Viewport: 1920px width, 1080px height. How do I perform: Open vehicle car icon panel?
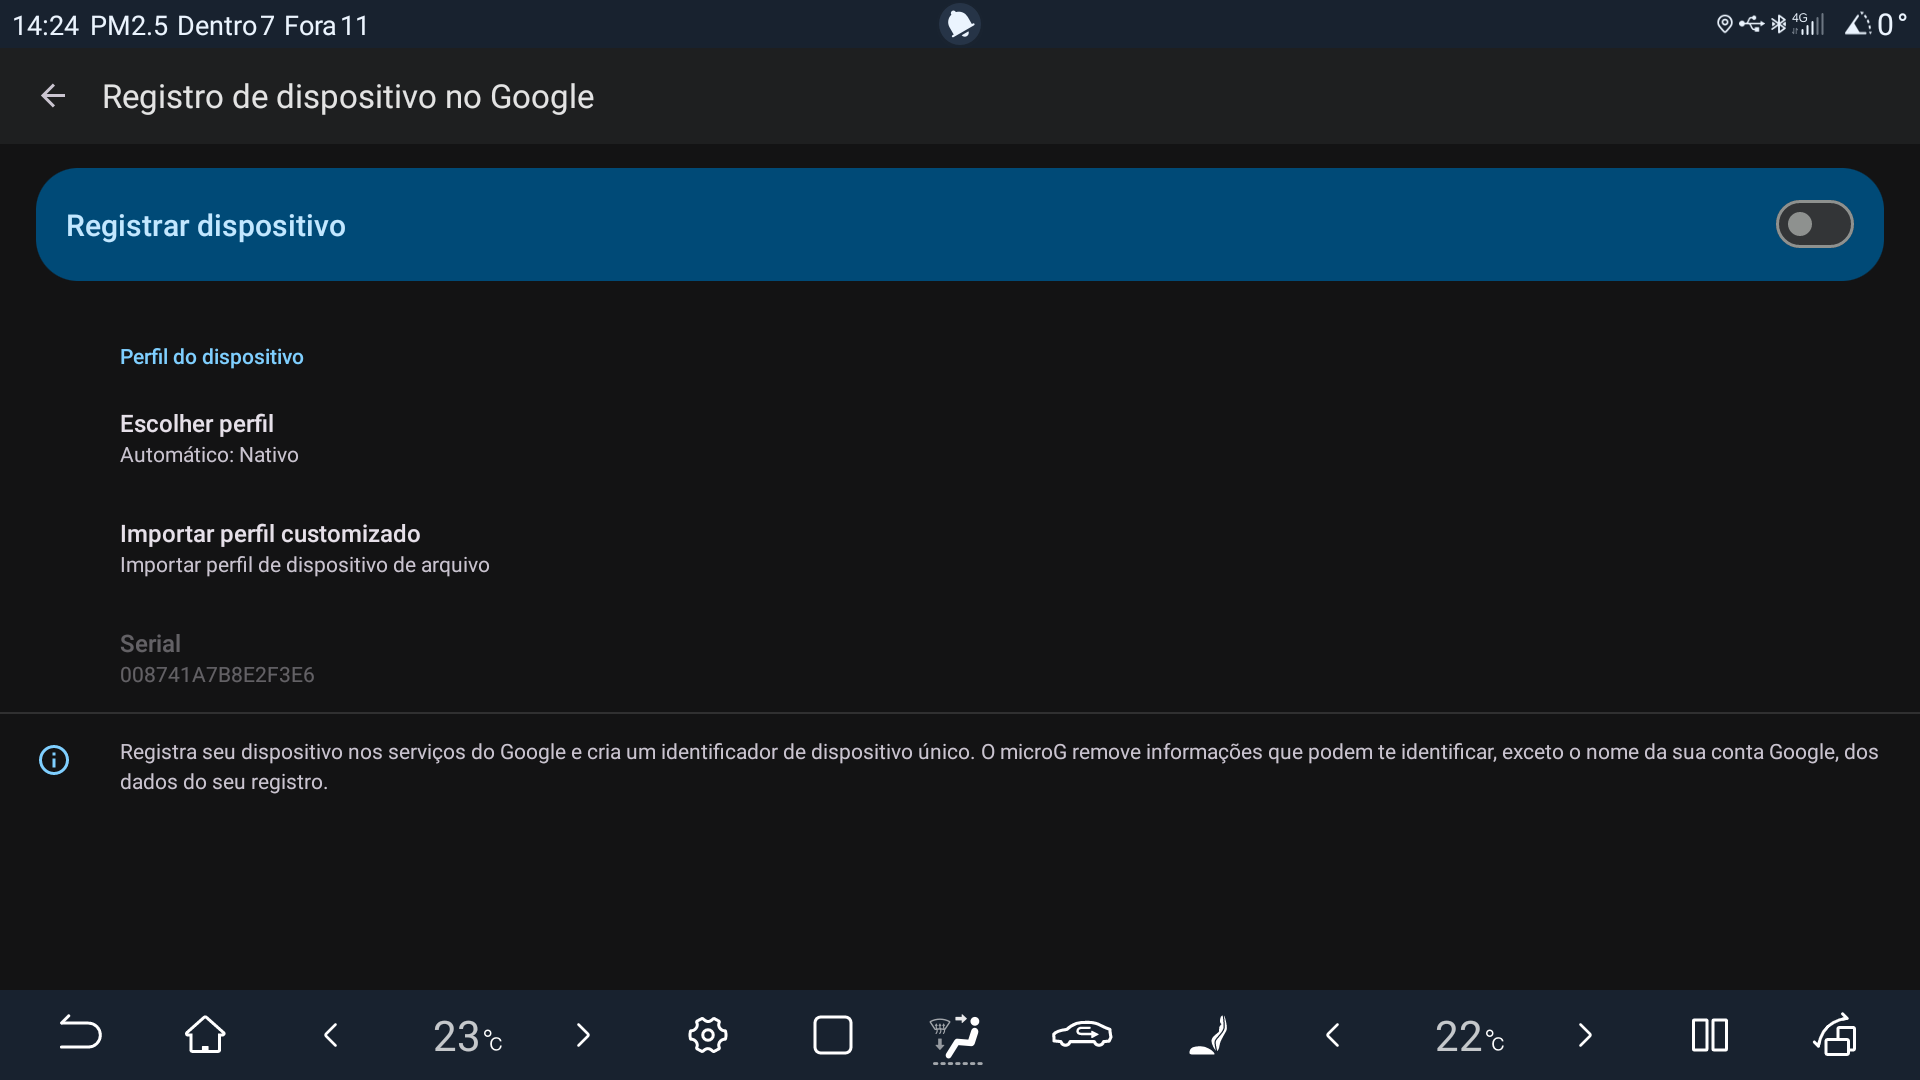[x=1082, y=1034]
